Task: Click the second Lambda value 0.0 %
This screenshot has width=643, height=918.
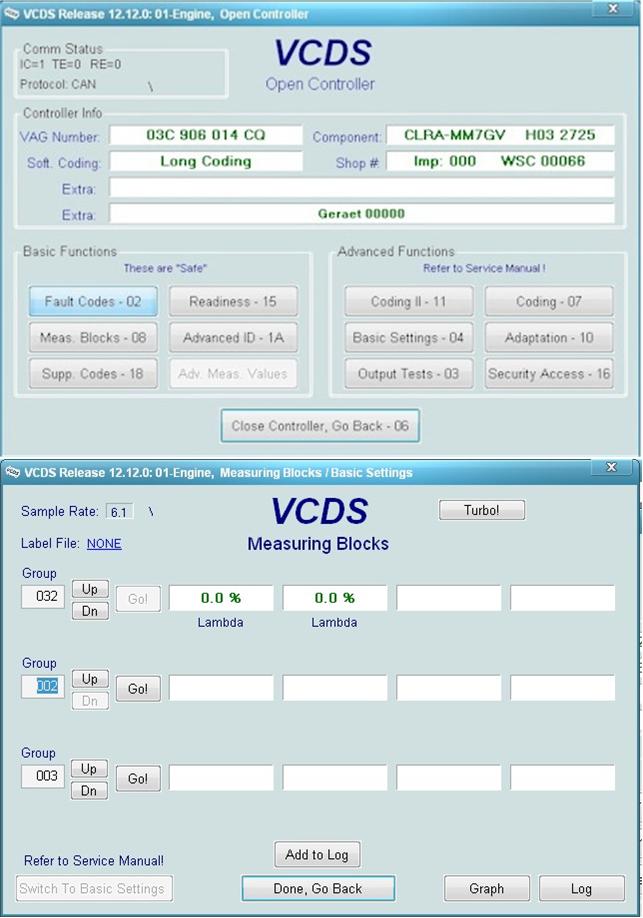Action: tap(335, 598)
